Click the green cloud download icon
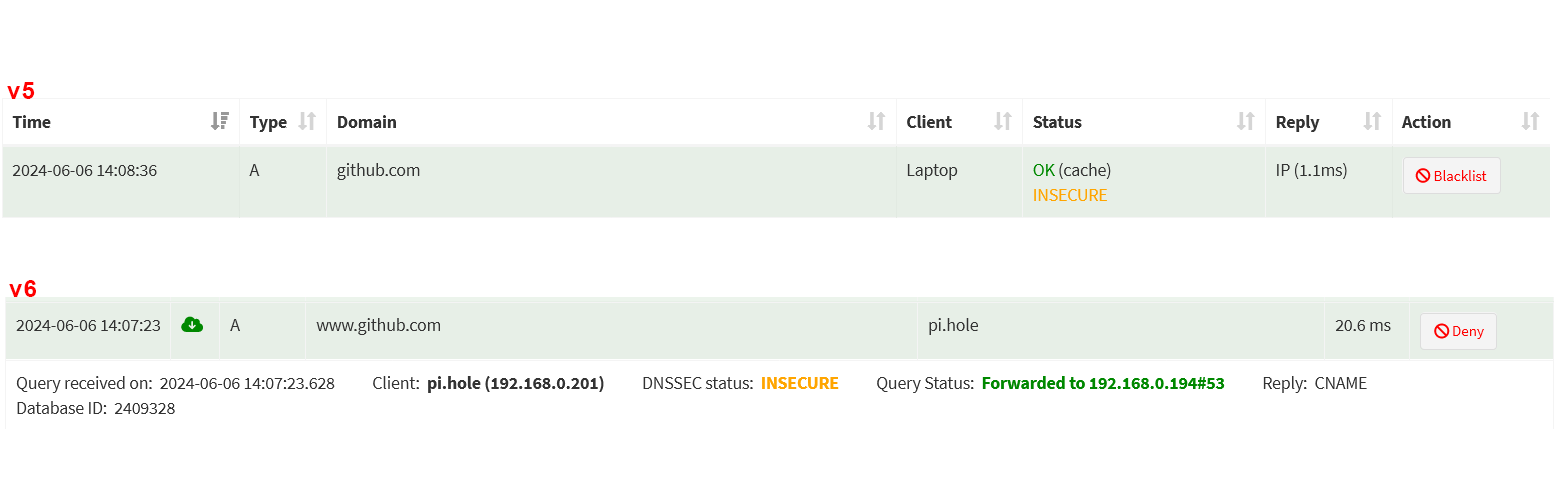Image resolution: width=1555 pixels, height=500 pixels. point(192,325)
